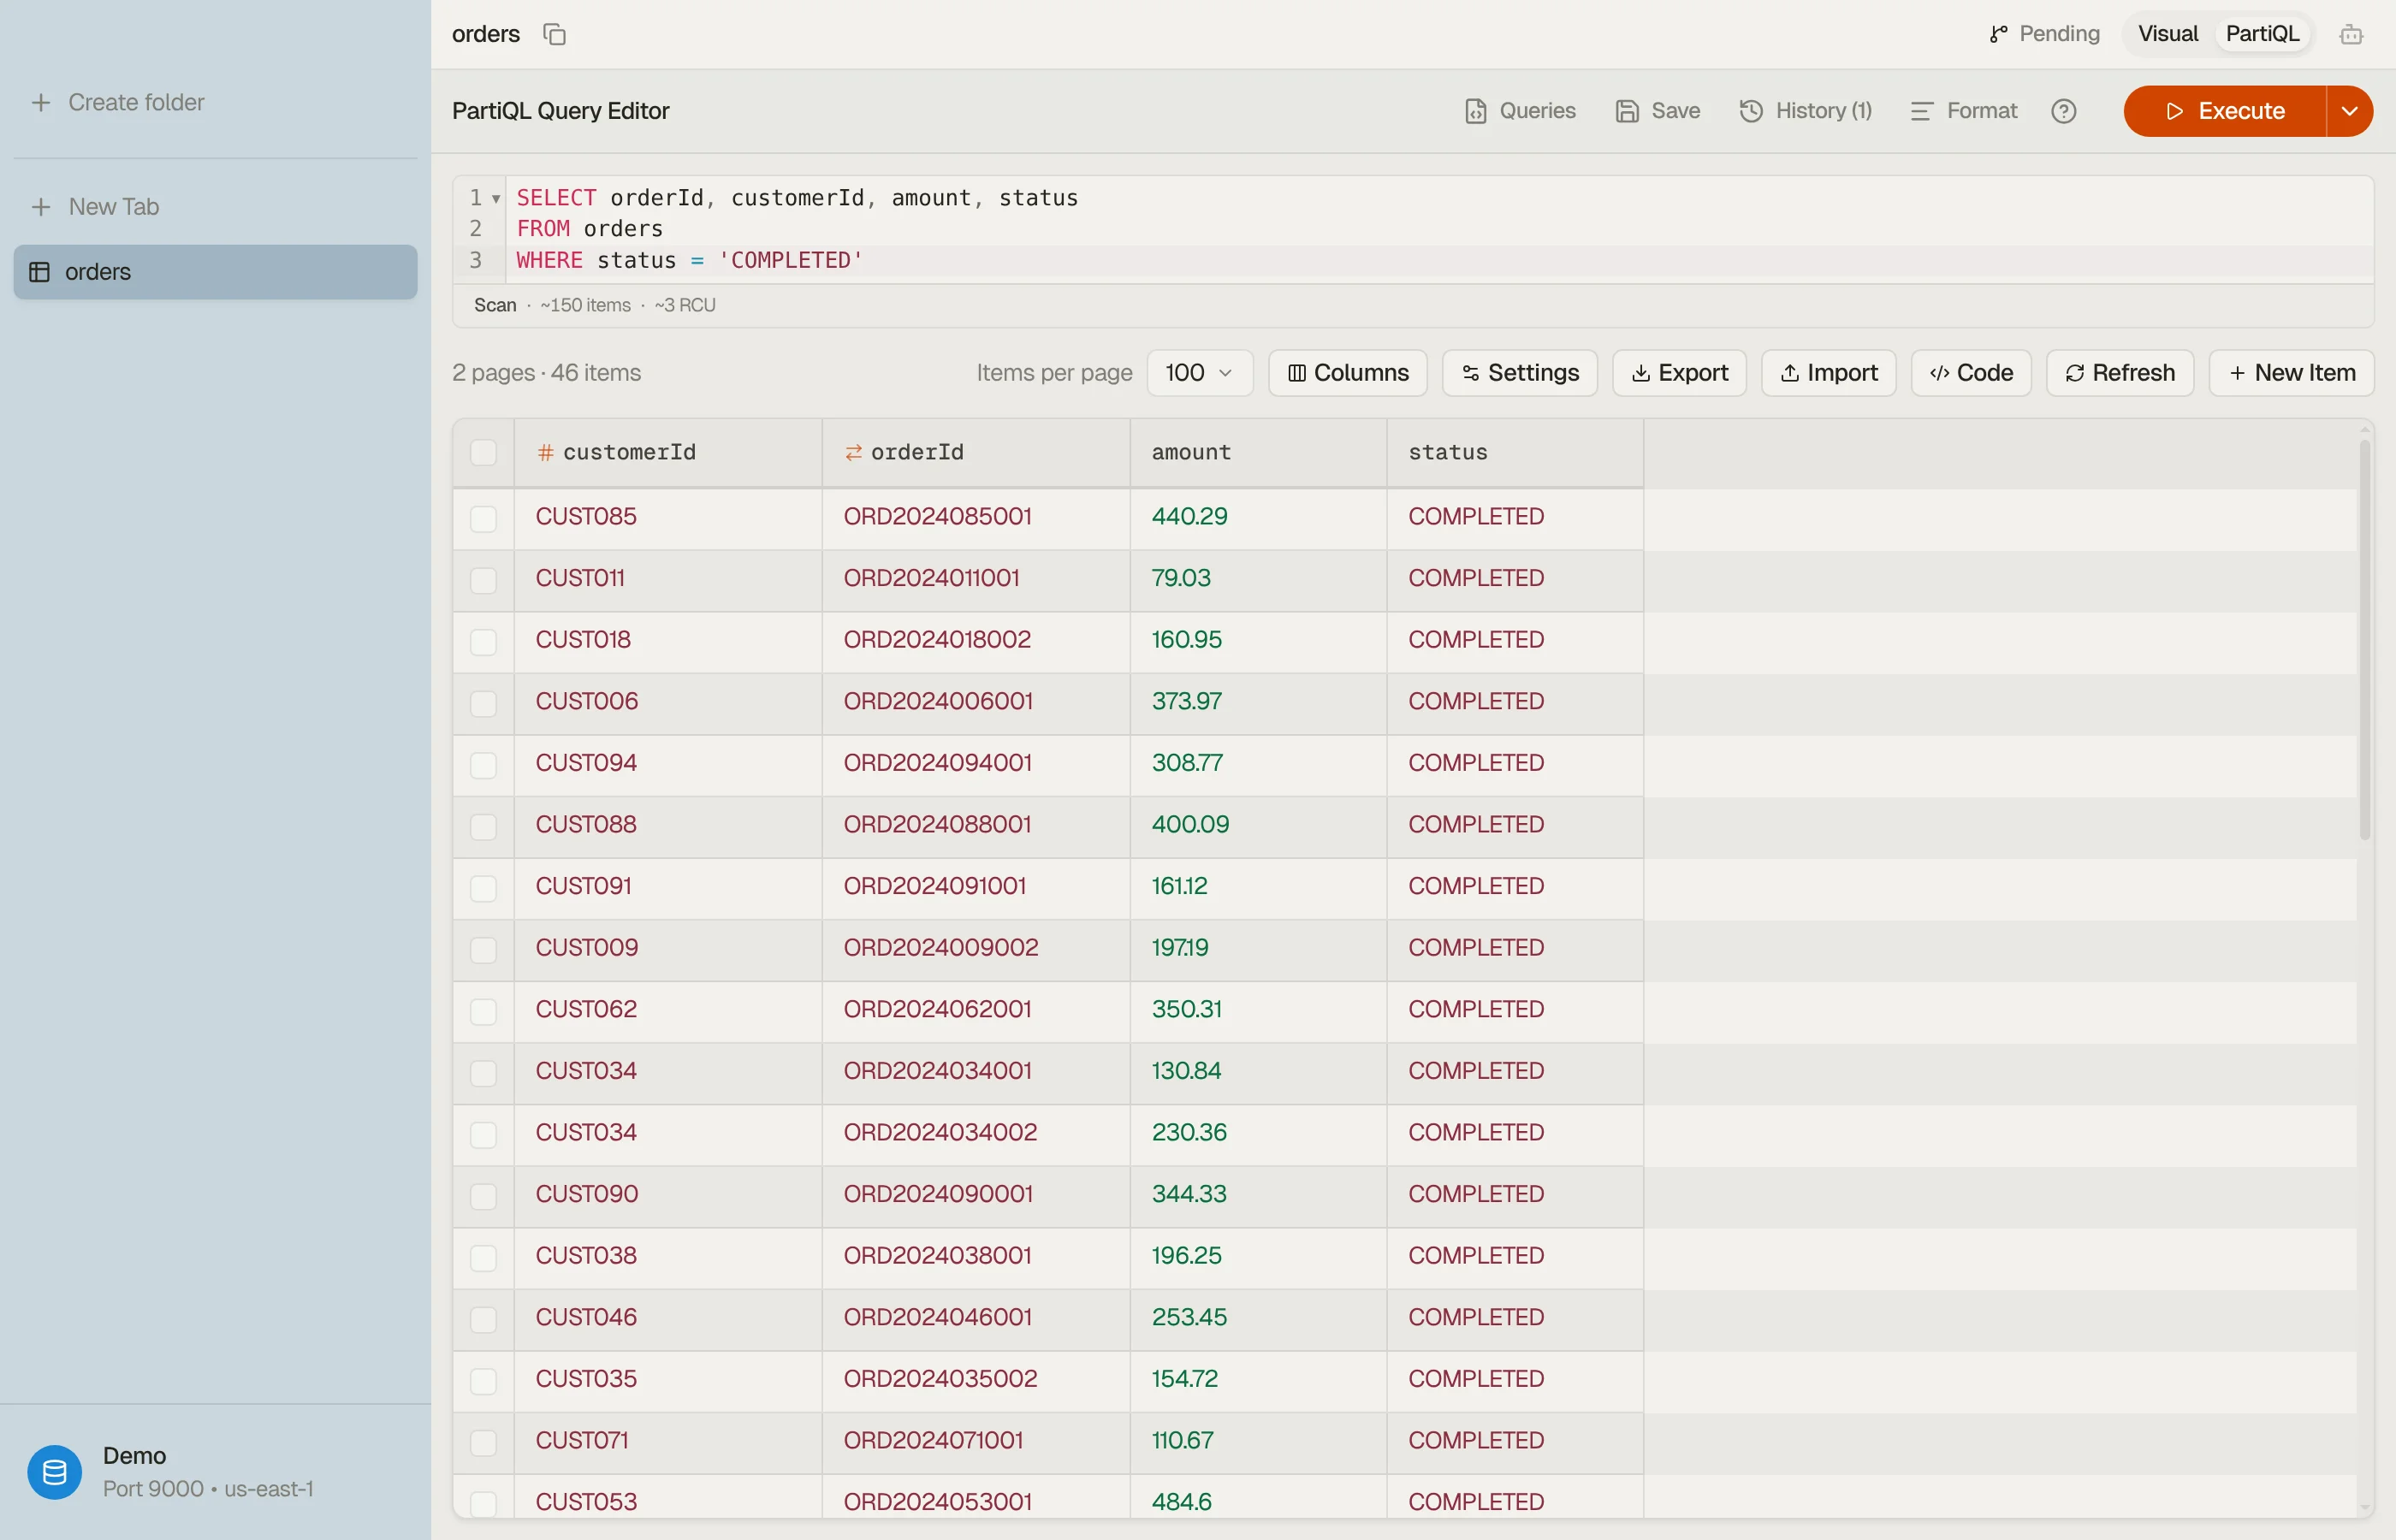
Task: Sort by the amount column header
Action: pyautogui.click(x=1257, y=453)
